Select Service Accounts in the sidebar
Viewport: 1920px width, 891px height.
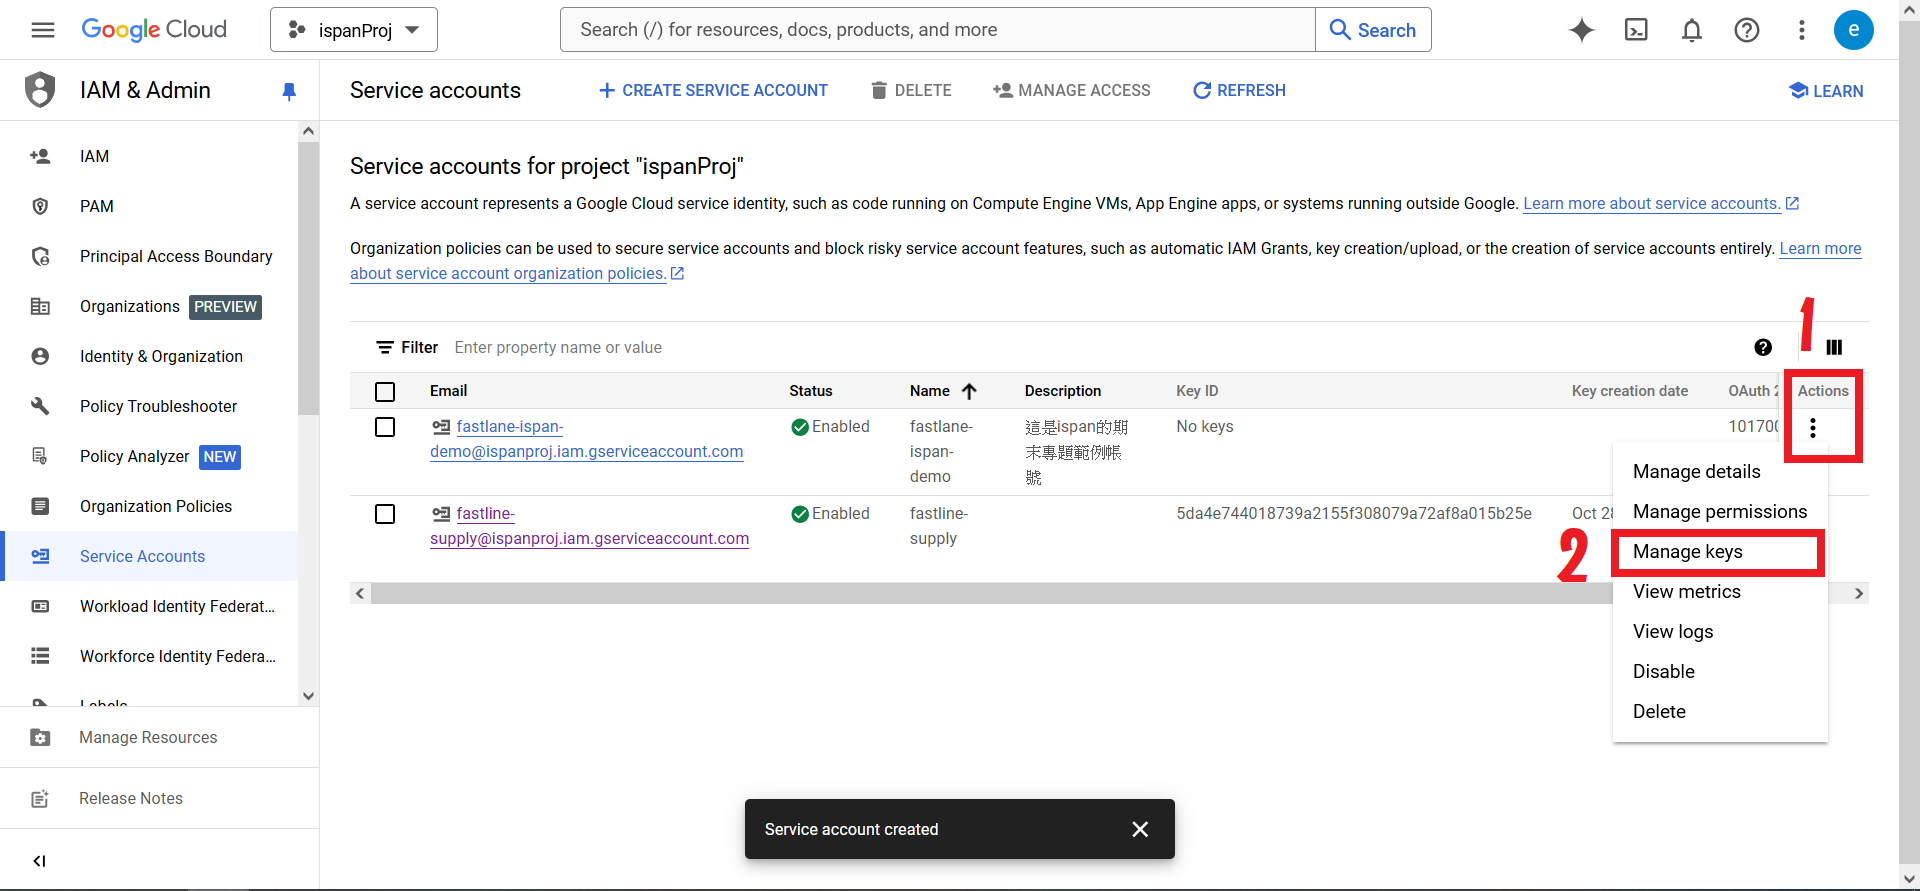pos(149,556)
